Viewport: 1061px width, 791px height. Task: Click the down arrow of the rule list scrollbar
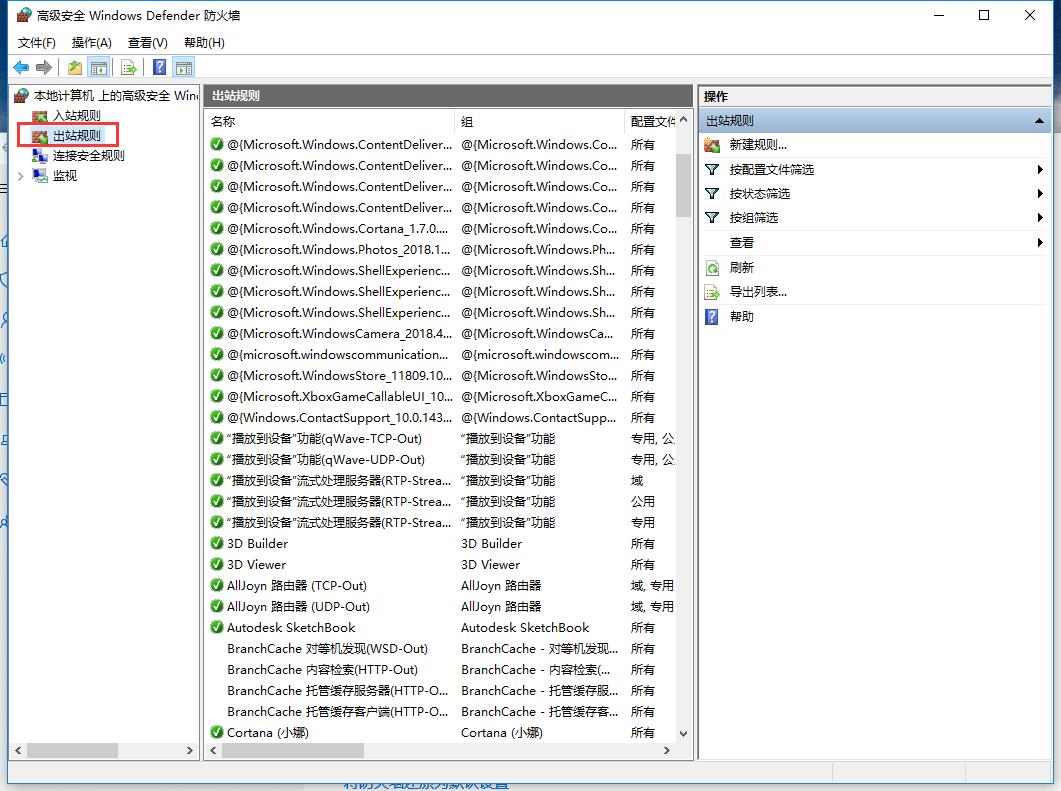coord(683,733)
